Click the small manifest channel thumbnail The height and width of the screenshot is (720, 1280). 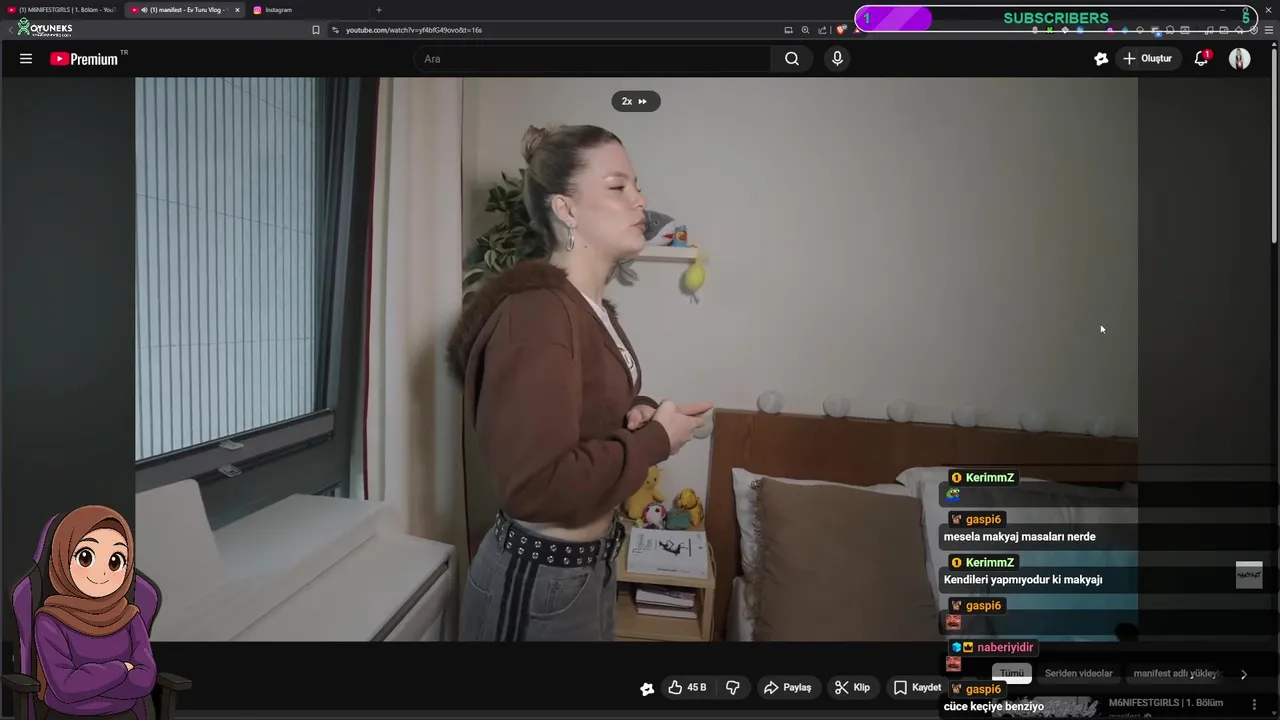1249,575
